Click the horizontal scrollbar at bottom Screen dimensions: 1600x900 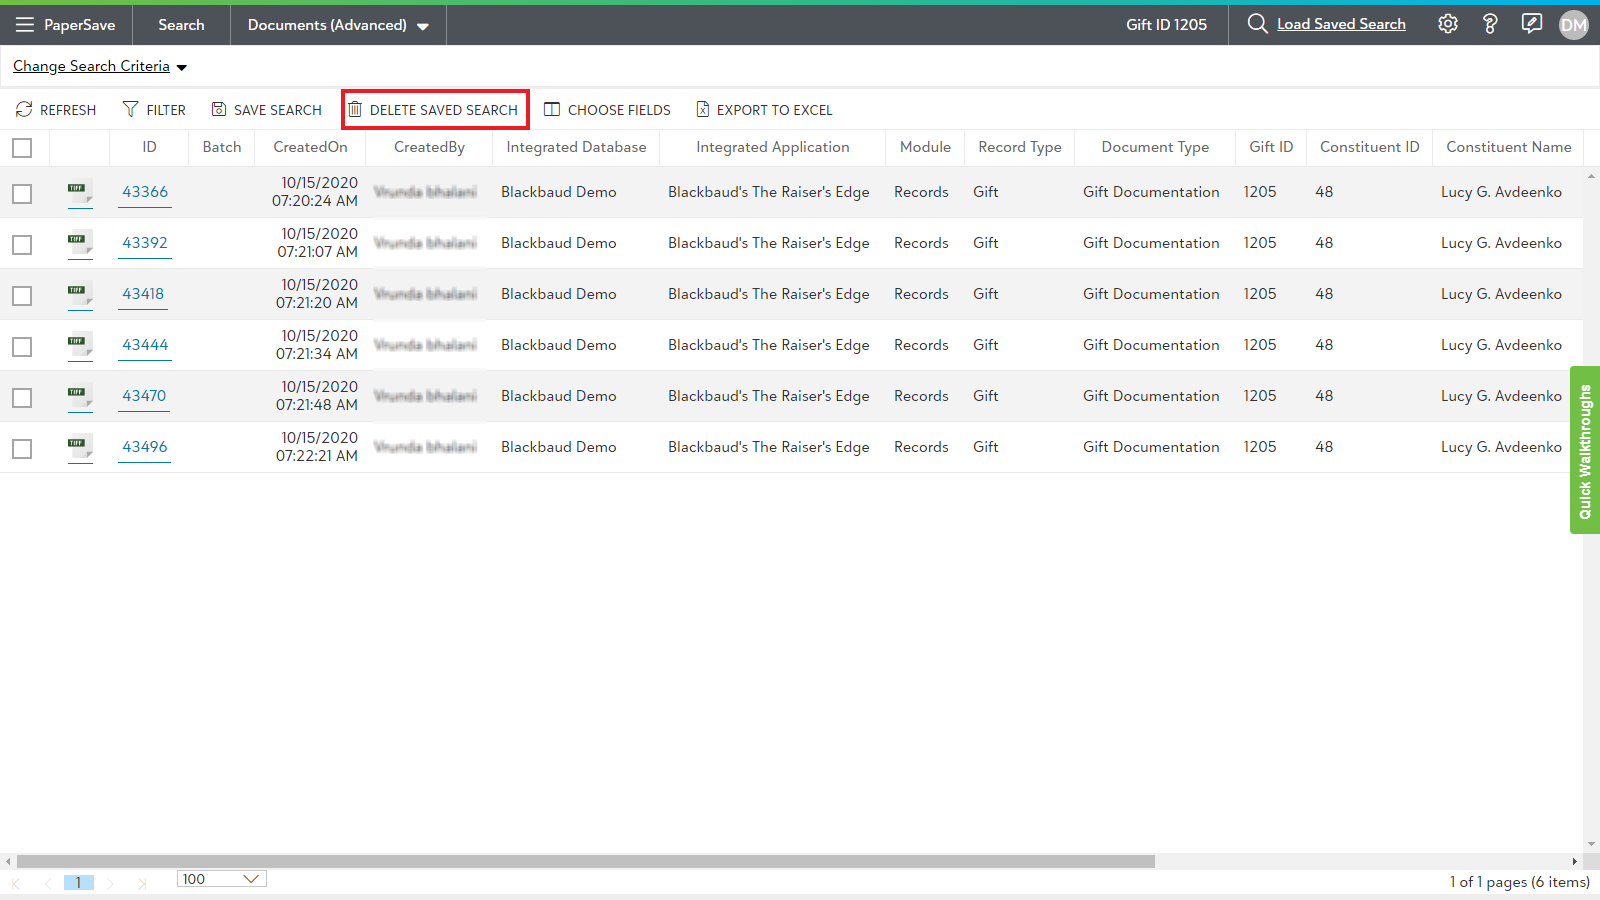click(585, 861)
